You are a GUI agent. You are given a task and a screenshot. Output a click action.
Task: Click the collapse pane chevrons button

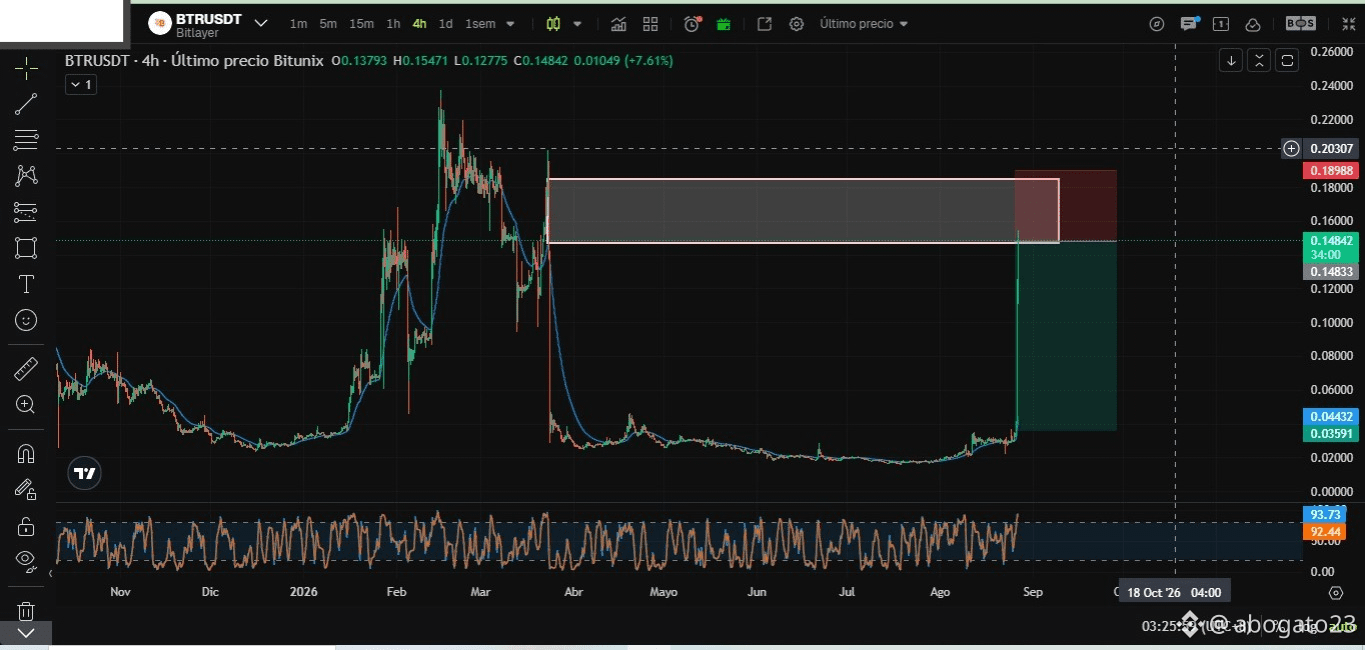(1259, 60)
